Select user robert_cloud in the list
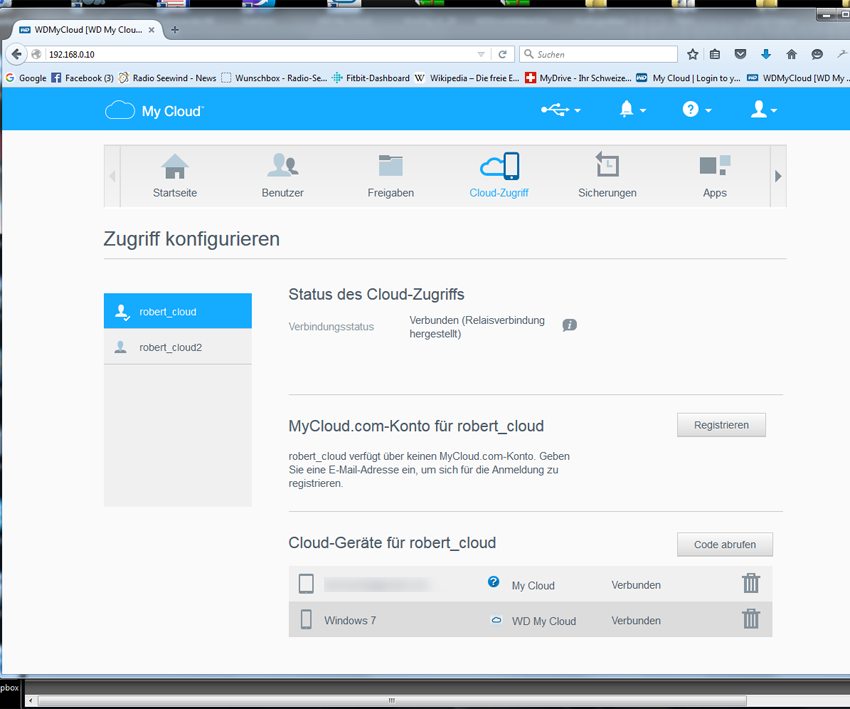 click(x=178, y=311)
